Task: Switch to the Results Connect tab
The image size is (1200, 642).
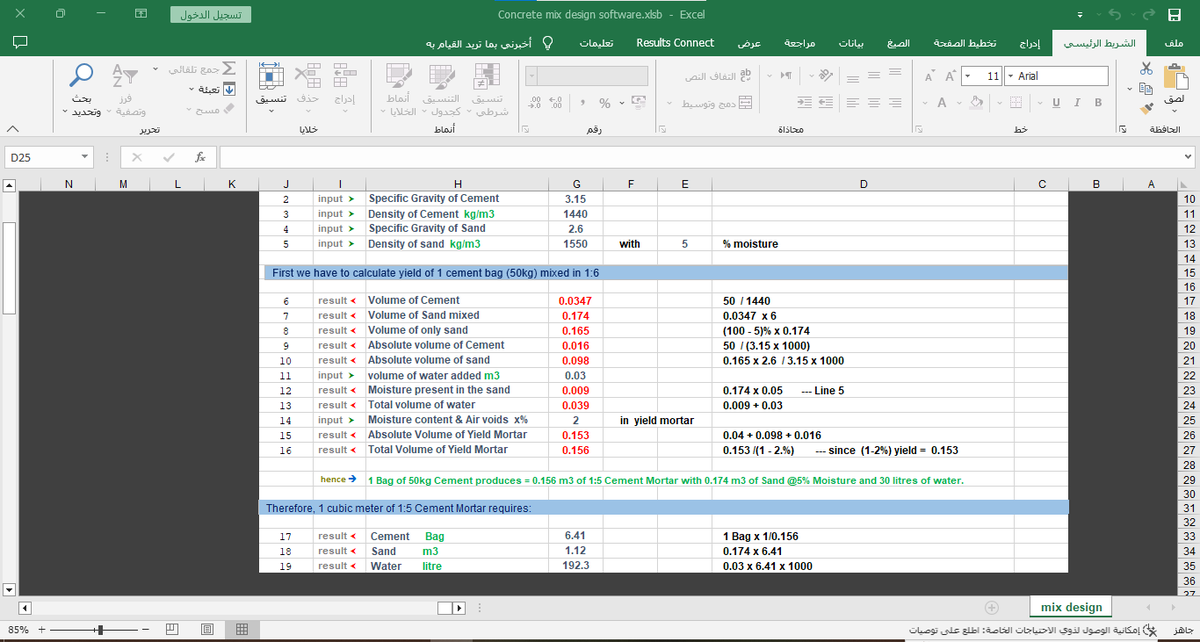Action: coord(675,43)
